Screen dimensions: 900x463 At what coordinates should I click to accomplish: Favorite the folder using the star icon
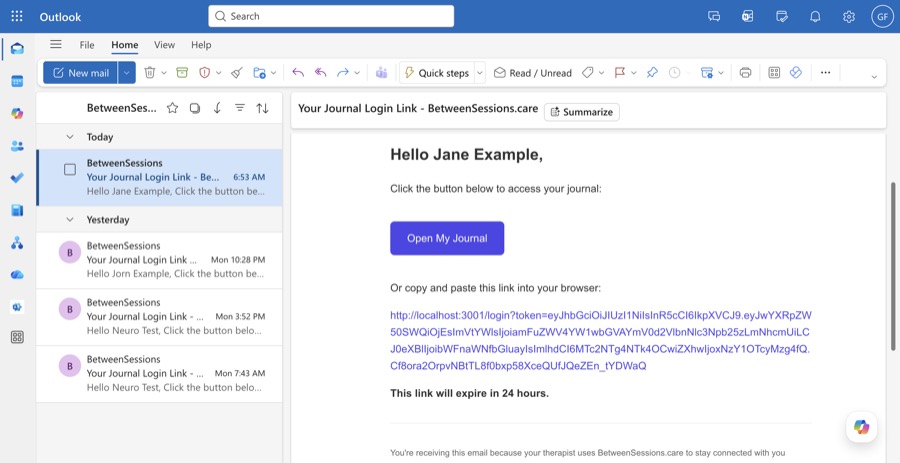pyautogui.click(x=172, y=108)
